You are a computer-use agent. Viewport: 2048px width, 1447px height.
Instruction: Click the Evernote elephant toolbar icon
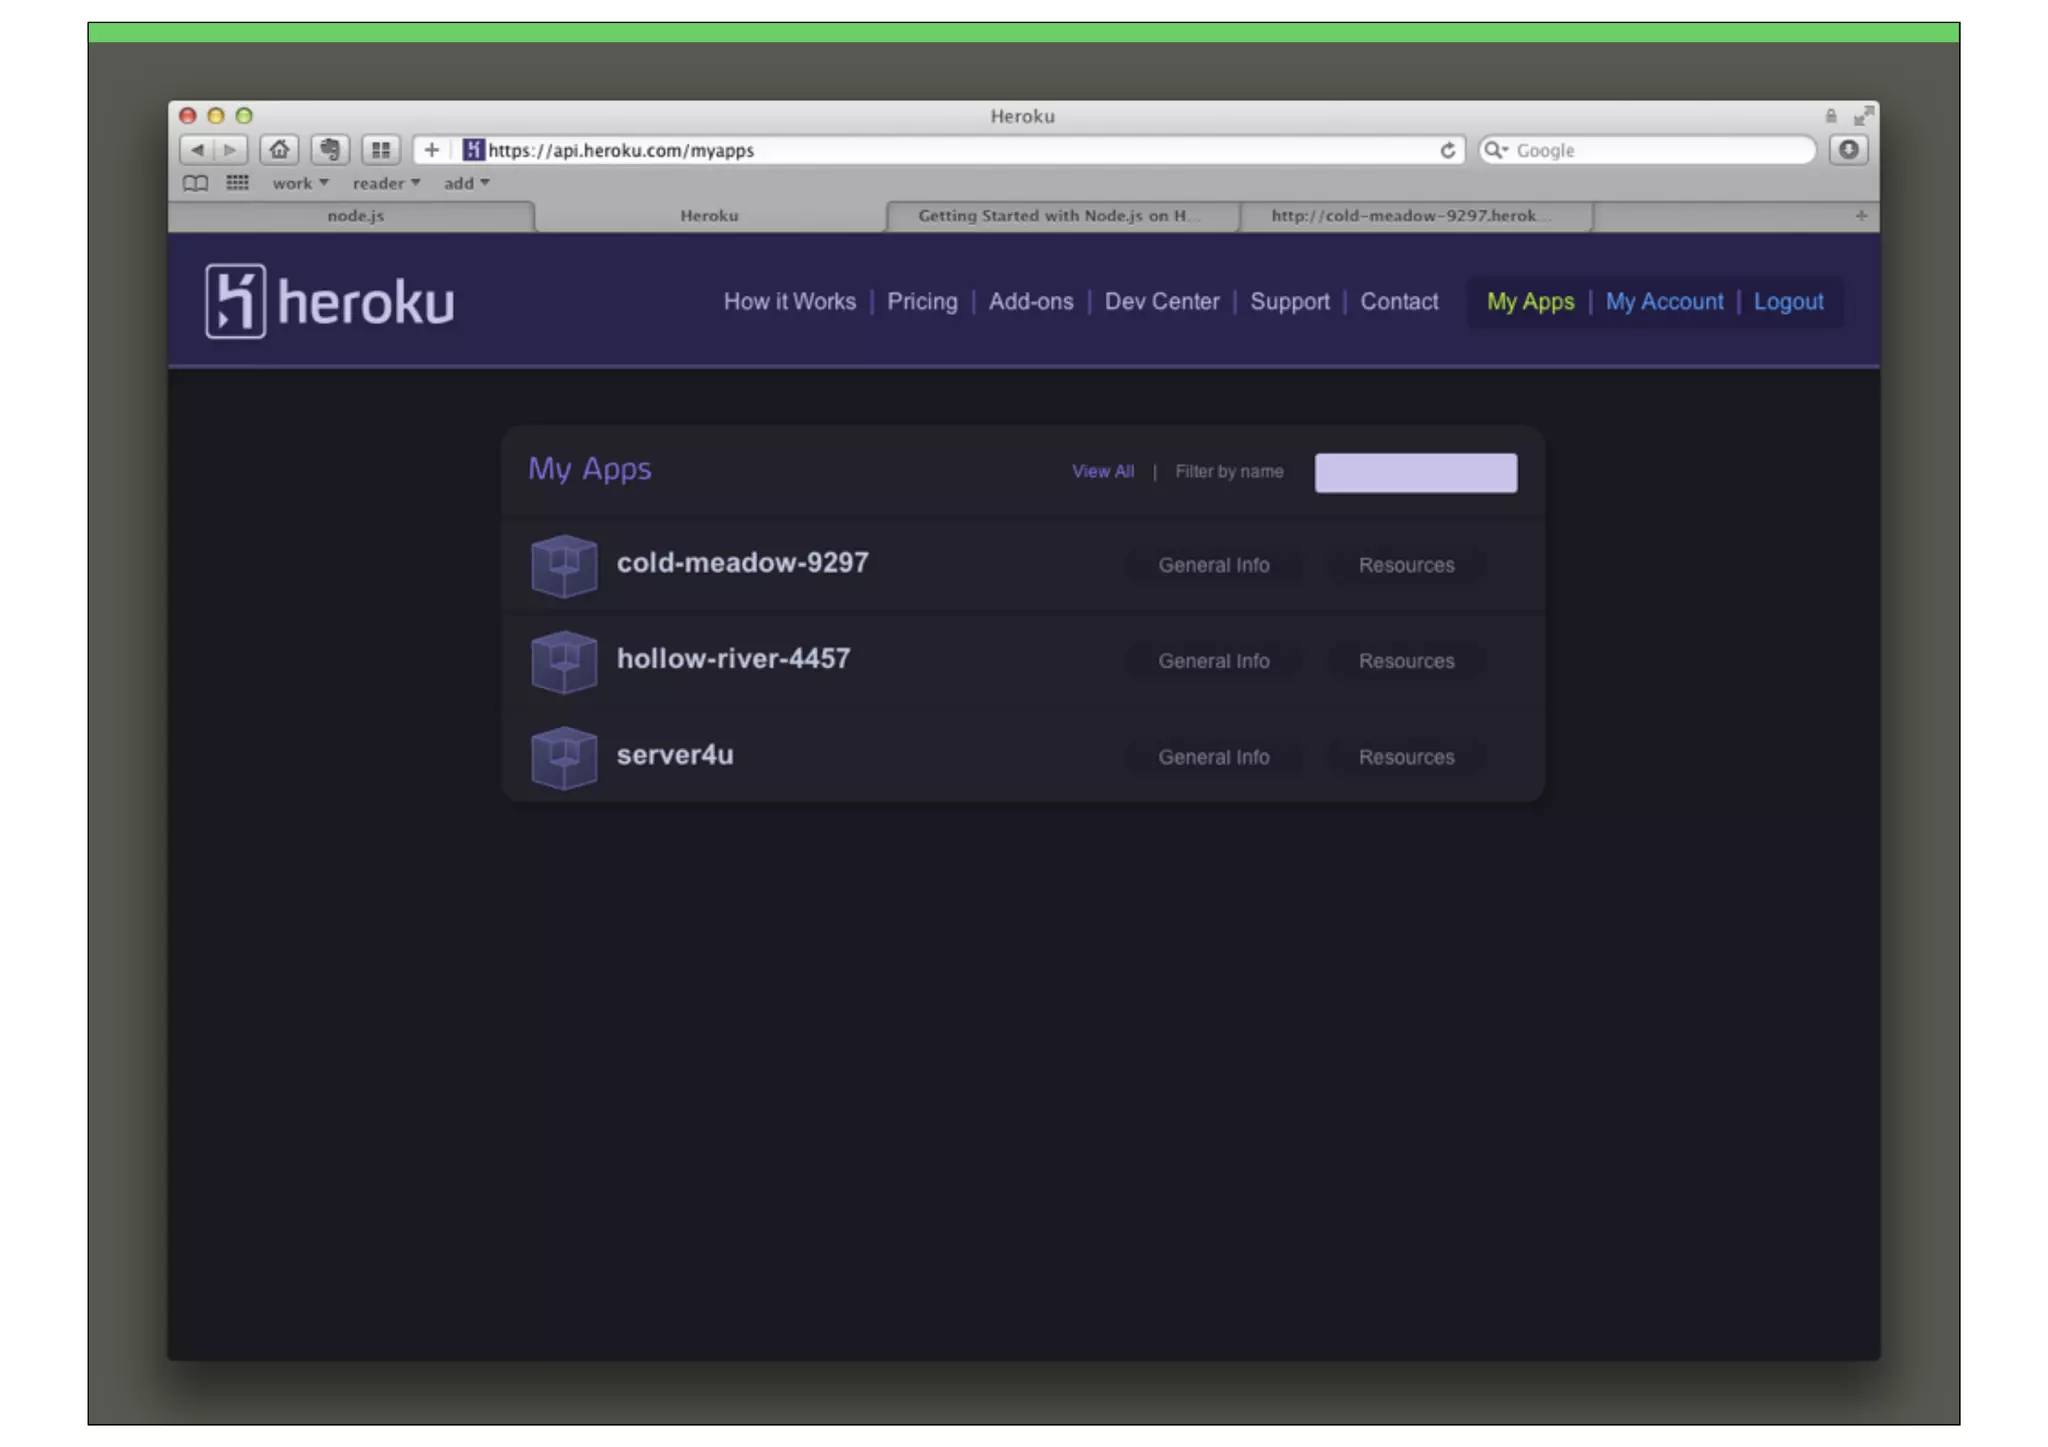(329, 150)
